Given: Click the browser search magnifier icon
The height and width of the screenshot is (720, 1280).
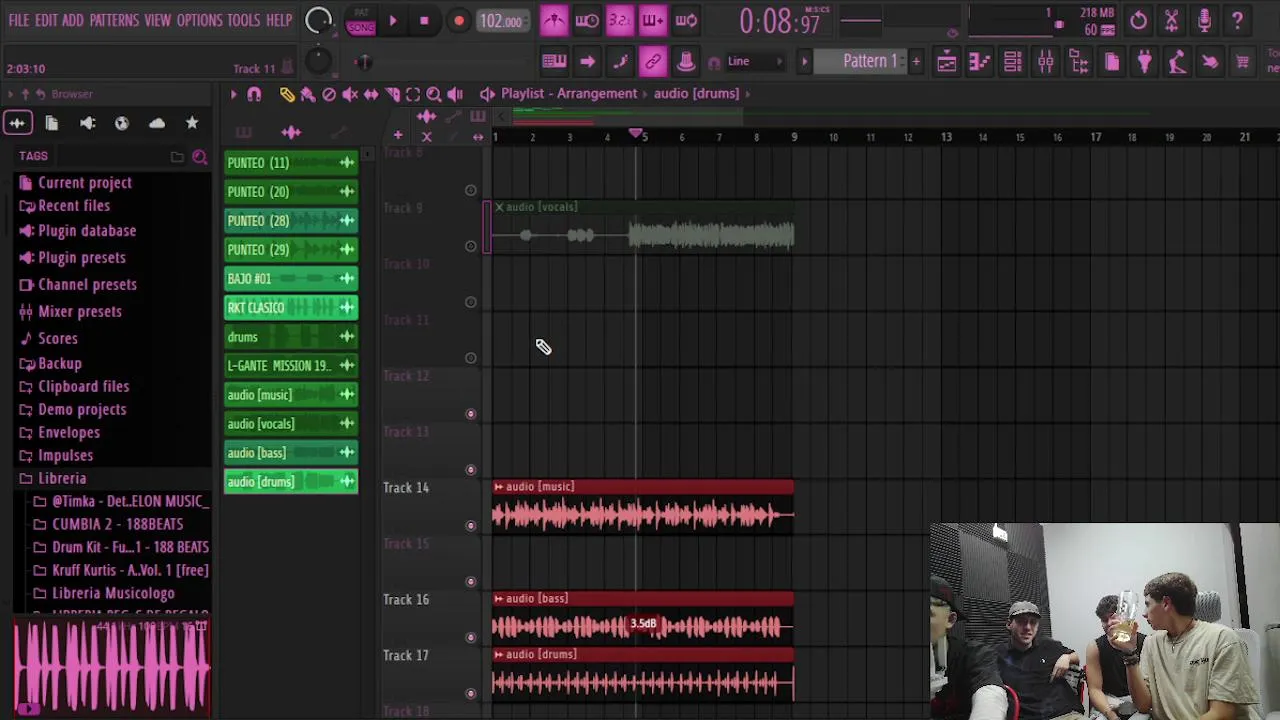Looking at the screenshot, I should 199,157.
